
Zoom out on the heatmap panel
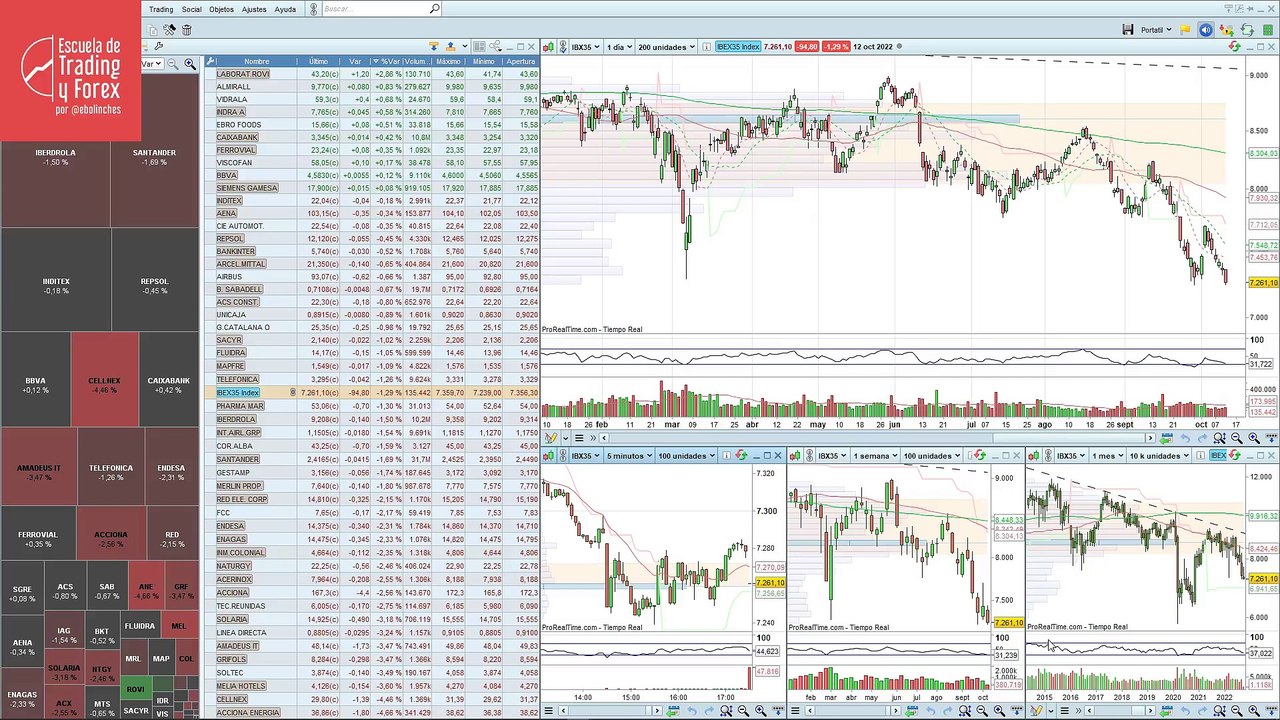pos(172,64)
